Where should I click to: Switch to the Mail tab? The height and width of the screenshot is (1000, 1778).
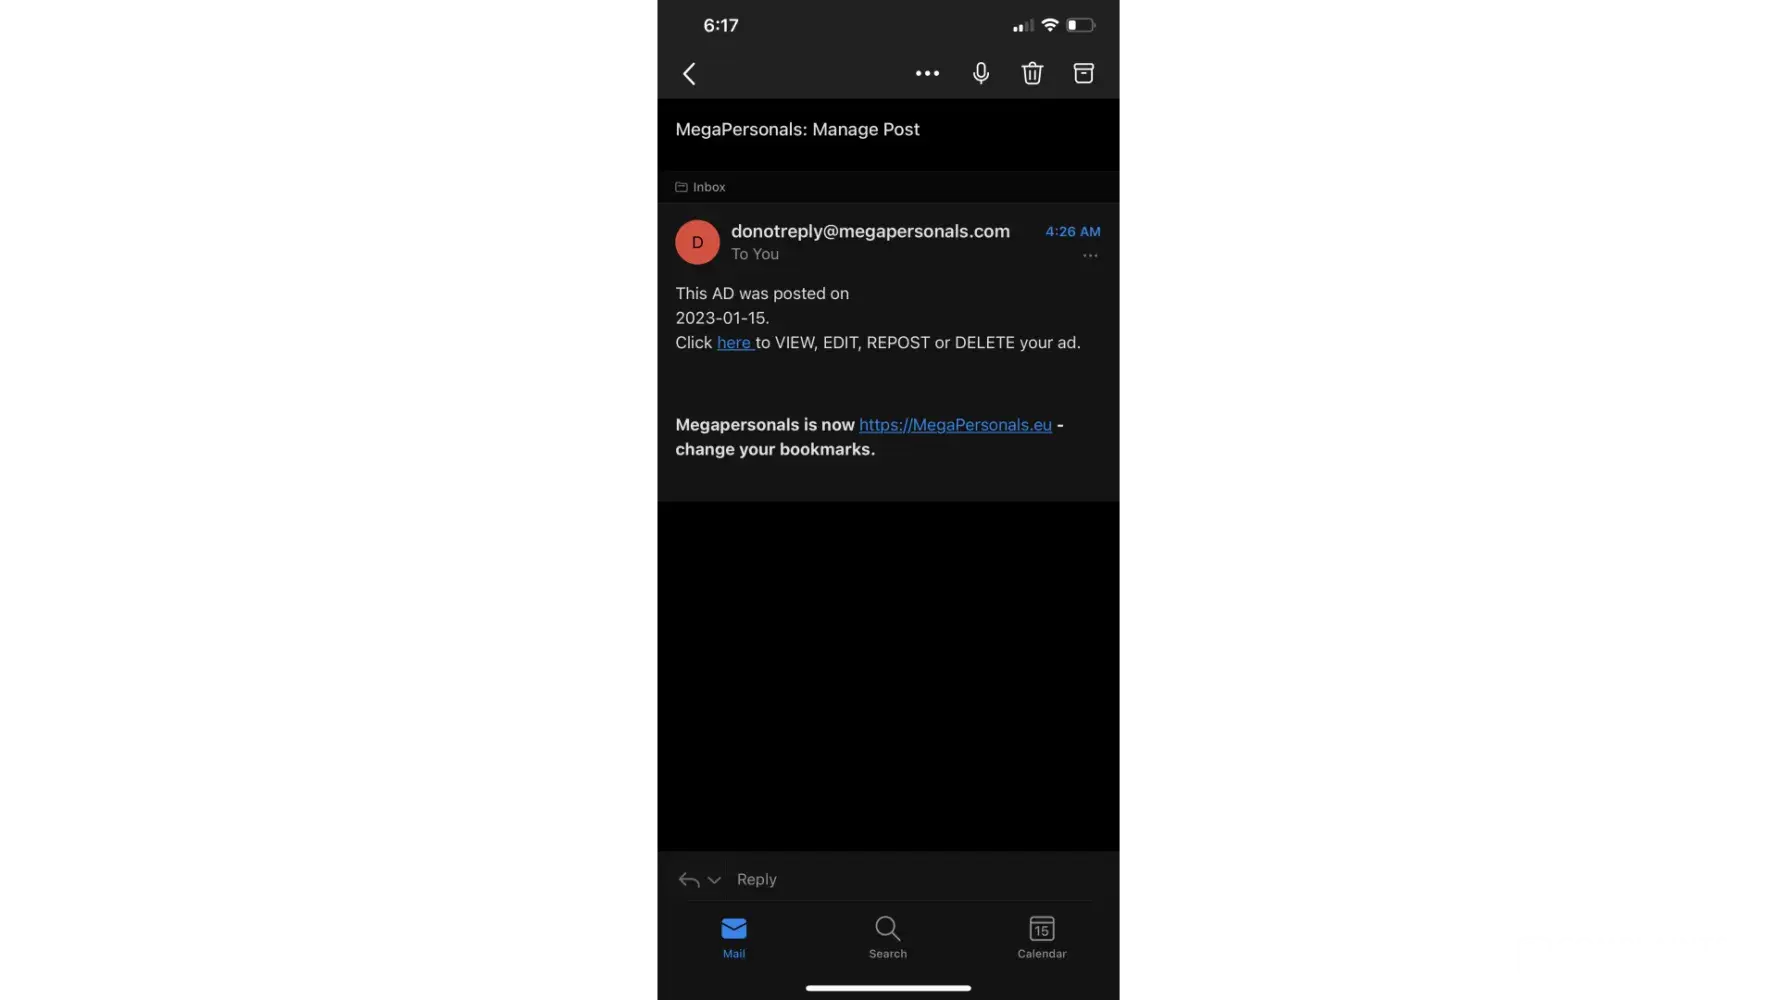(734, 938)
